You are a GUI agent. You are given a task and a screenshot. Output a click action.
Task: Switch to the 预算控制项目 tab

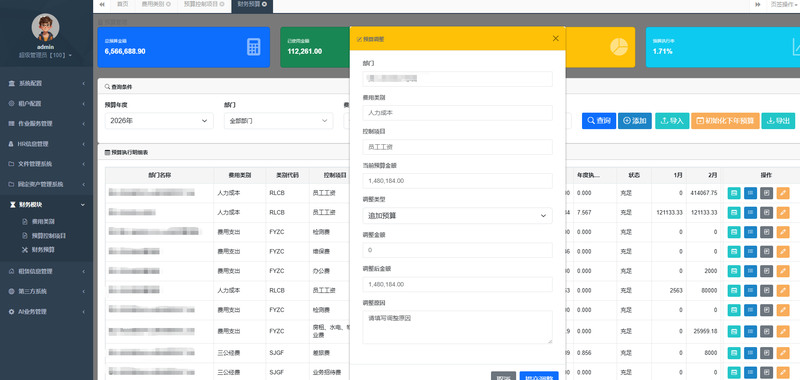204,4
